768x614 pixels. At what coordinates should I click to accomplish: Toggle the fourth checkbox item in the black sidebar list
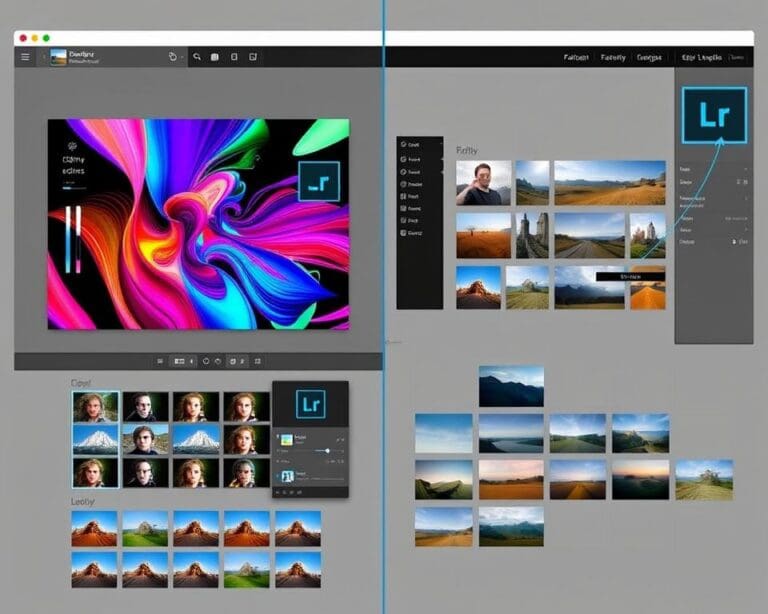404,184
